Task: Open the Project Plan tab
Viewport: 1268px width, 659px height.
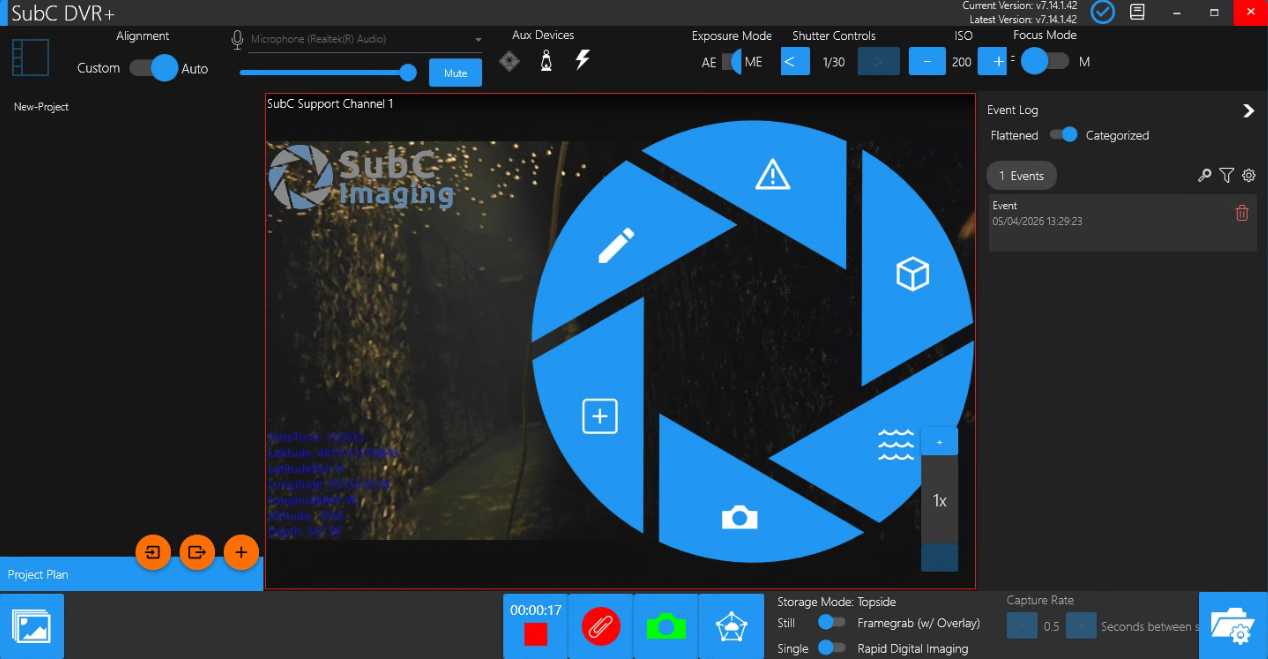Action: pos(131,575)
